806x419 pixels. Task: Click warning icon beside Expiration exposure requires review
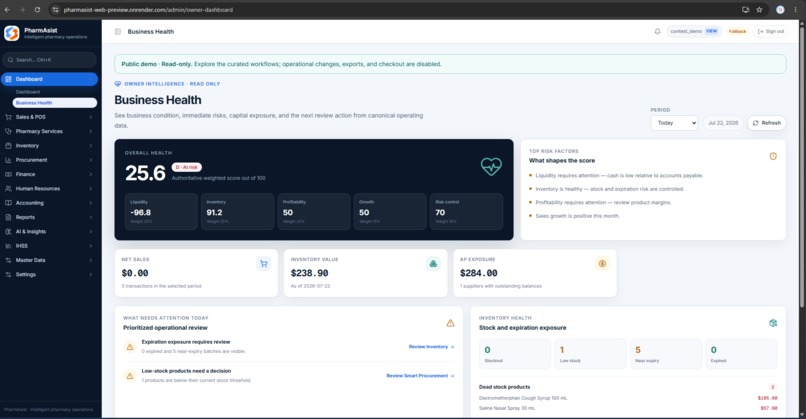(x=130, y=347)
